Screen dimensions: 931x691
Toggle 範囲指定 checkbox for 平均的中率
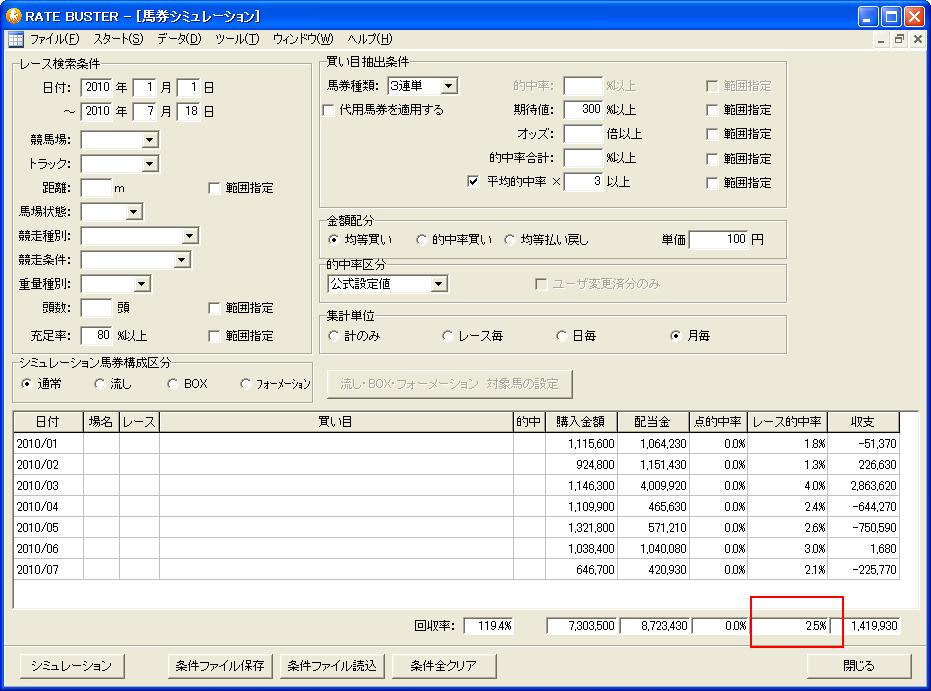tap(712, 183)
